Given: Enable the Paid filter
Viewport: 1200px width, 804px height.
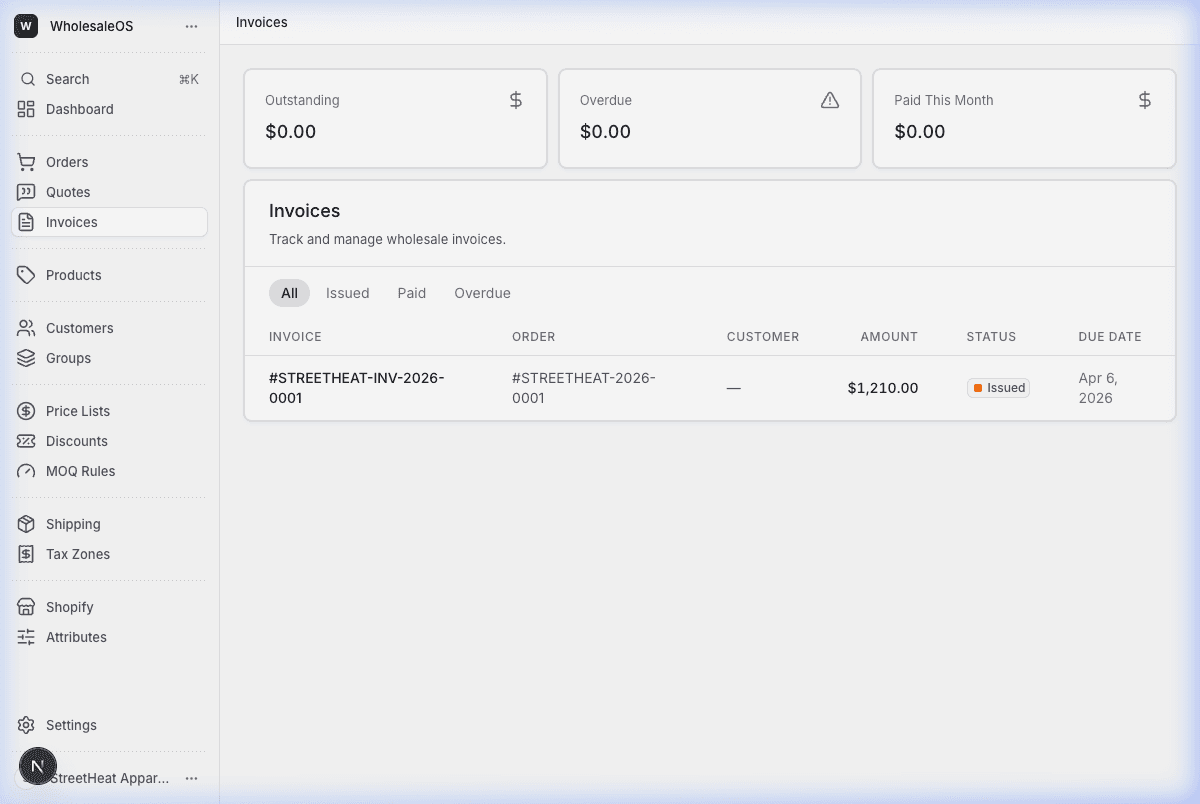Looking at the screenshot, I should pos(411,293).
